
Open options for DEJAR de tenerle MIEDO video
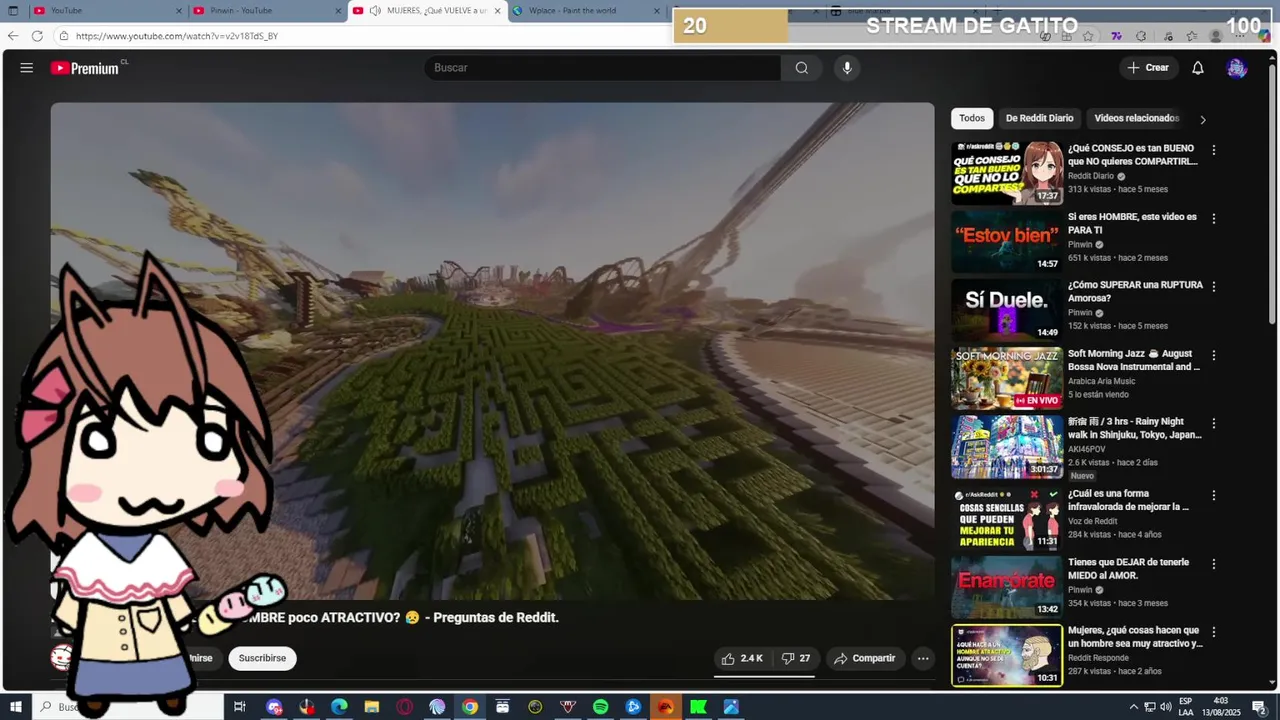(x=1214, y=564)
